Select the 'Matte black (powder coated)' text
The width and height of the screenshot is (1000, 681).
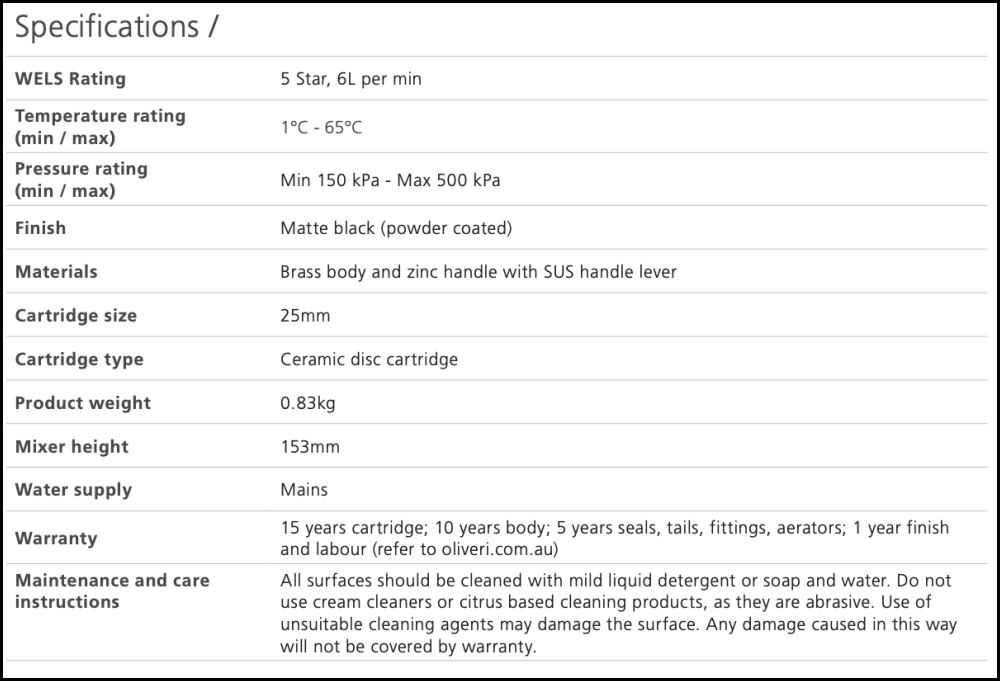click(396, 228)
